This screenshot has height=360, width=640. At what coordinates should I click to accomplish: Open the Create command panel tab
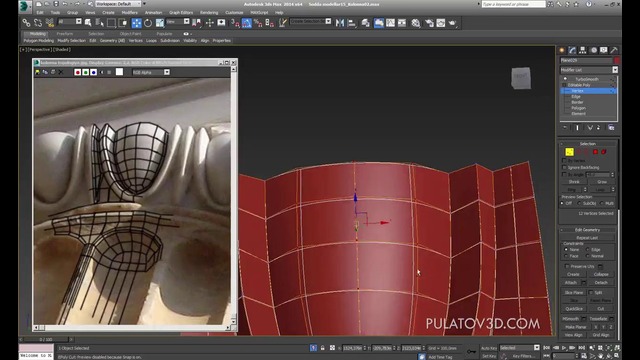click(562, 50)
